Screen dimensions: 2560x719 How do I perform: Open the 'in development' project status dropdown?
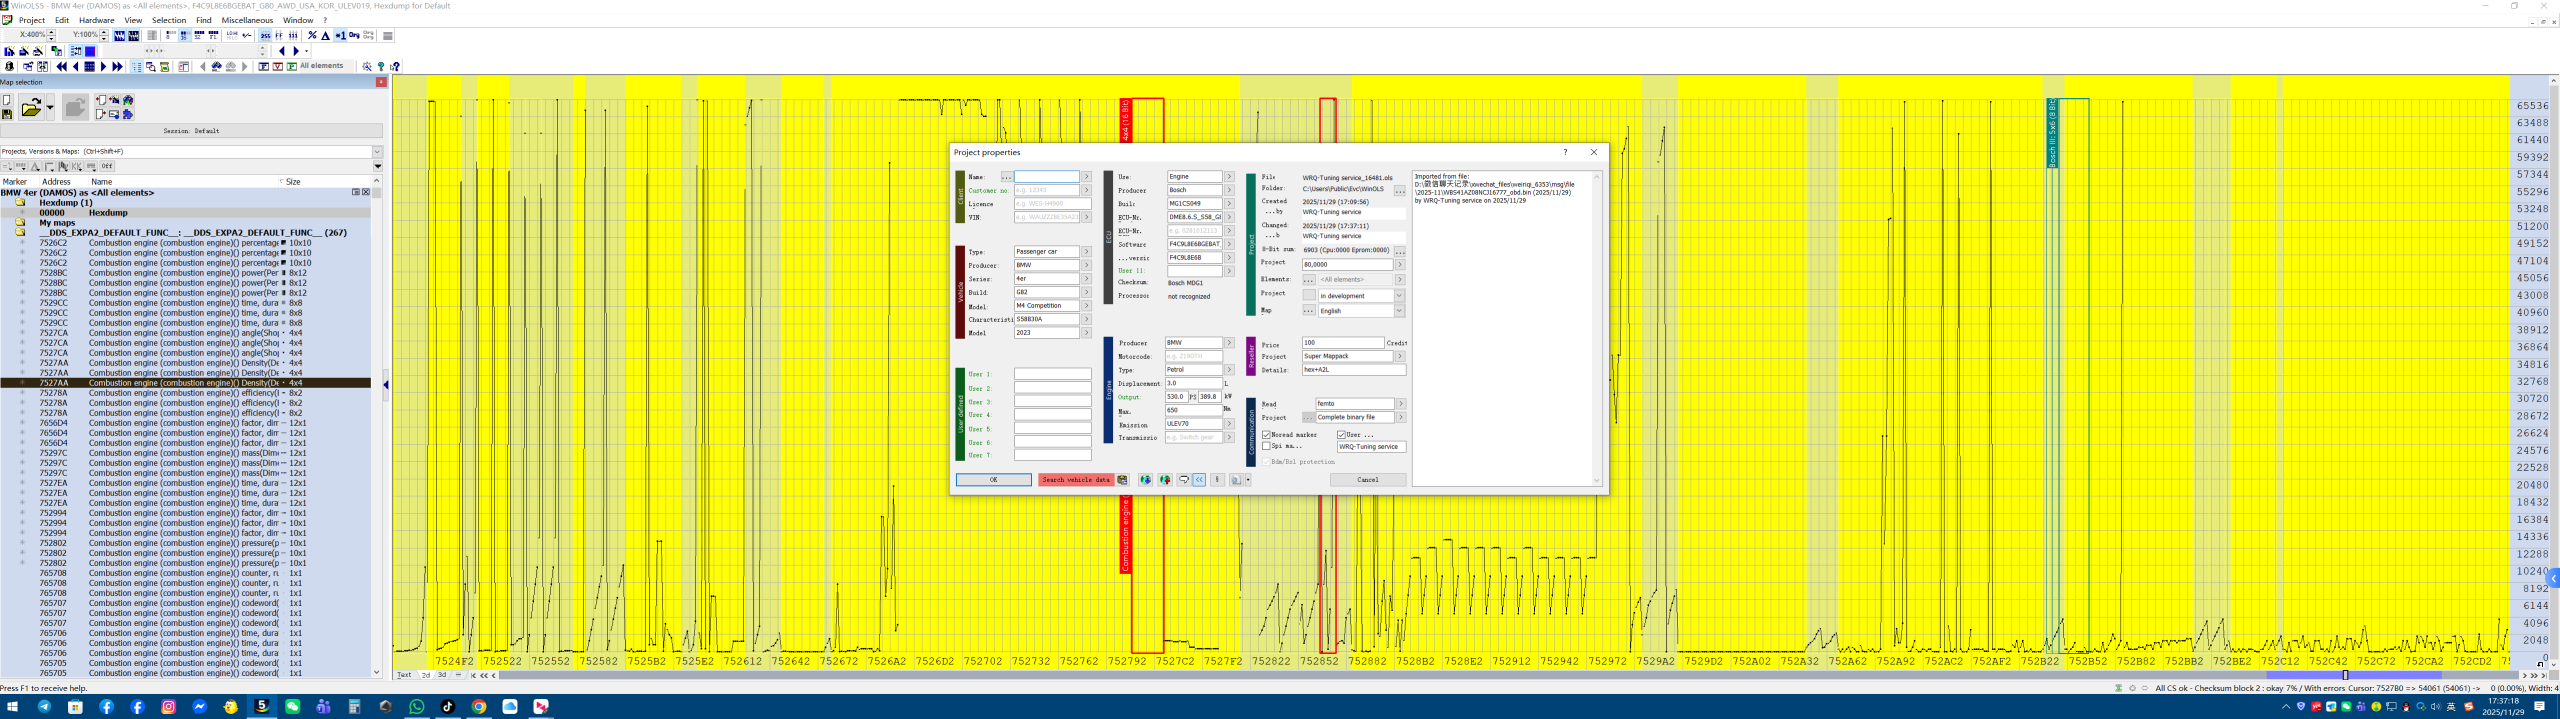point(1399,296)
